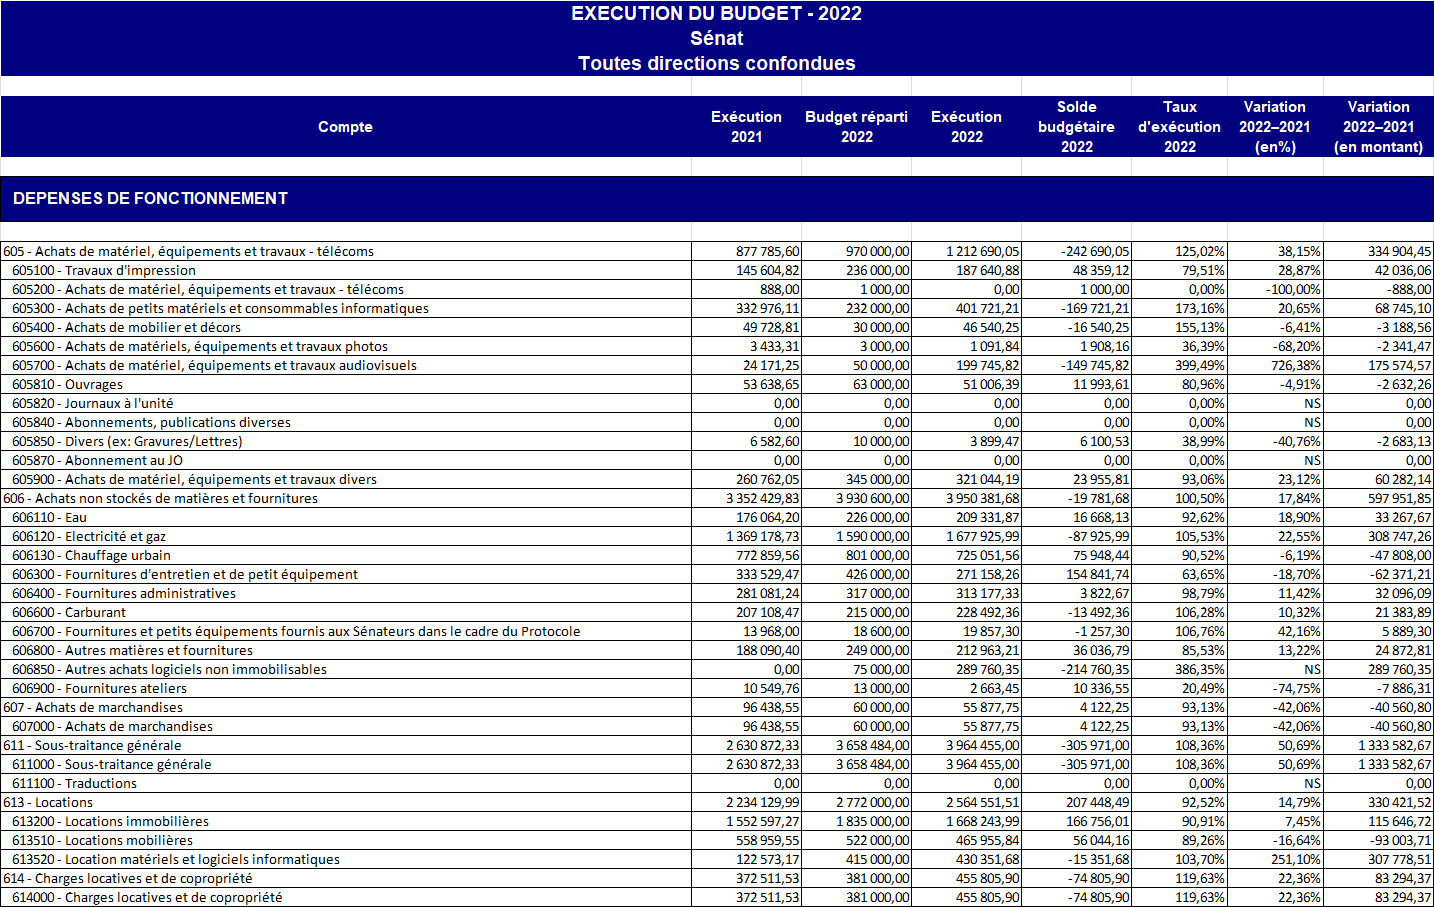This screenshot has height=907, width=1434.
Task: Select the "606600 - Carburant" cell
Action: pos(69,613)
